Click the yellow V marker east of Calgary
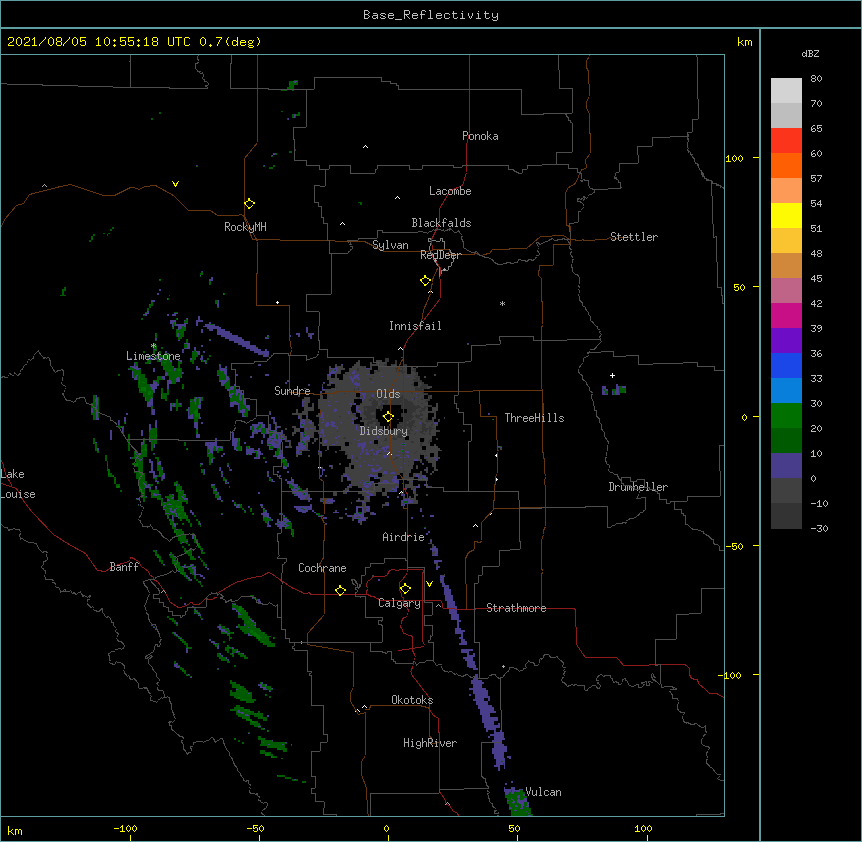The image size is (862, 842). 429,584
